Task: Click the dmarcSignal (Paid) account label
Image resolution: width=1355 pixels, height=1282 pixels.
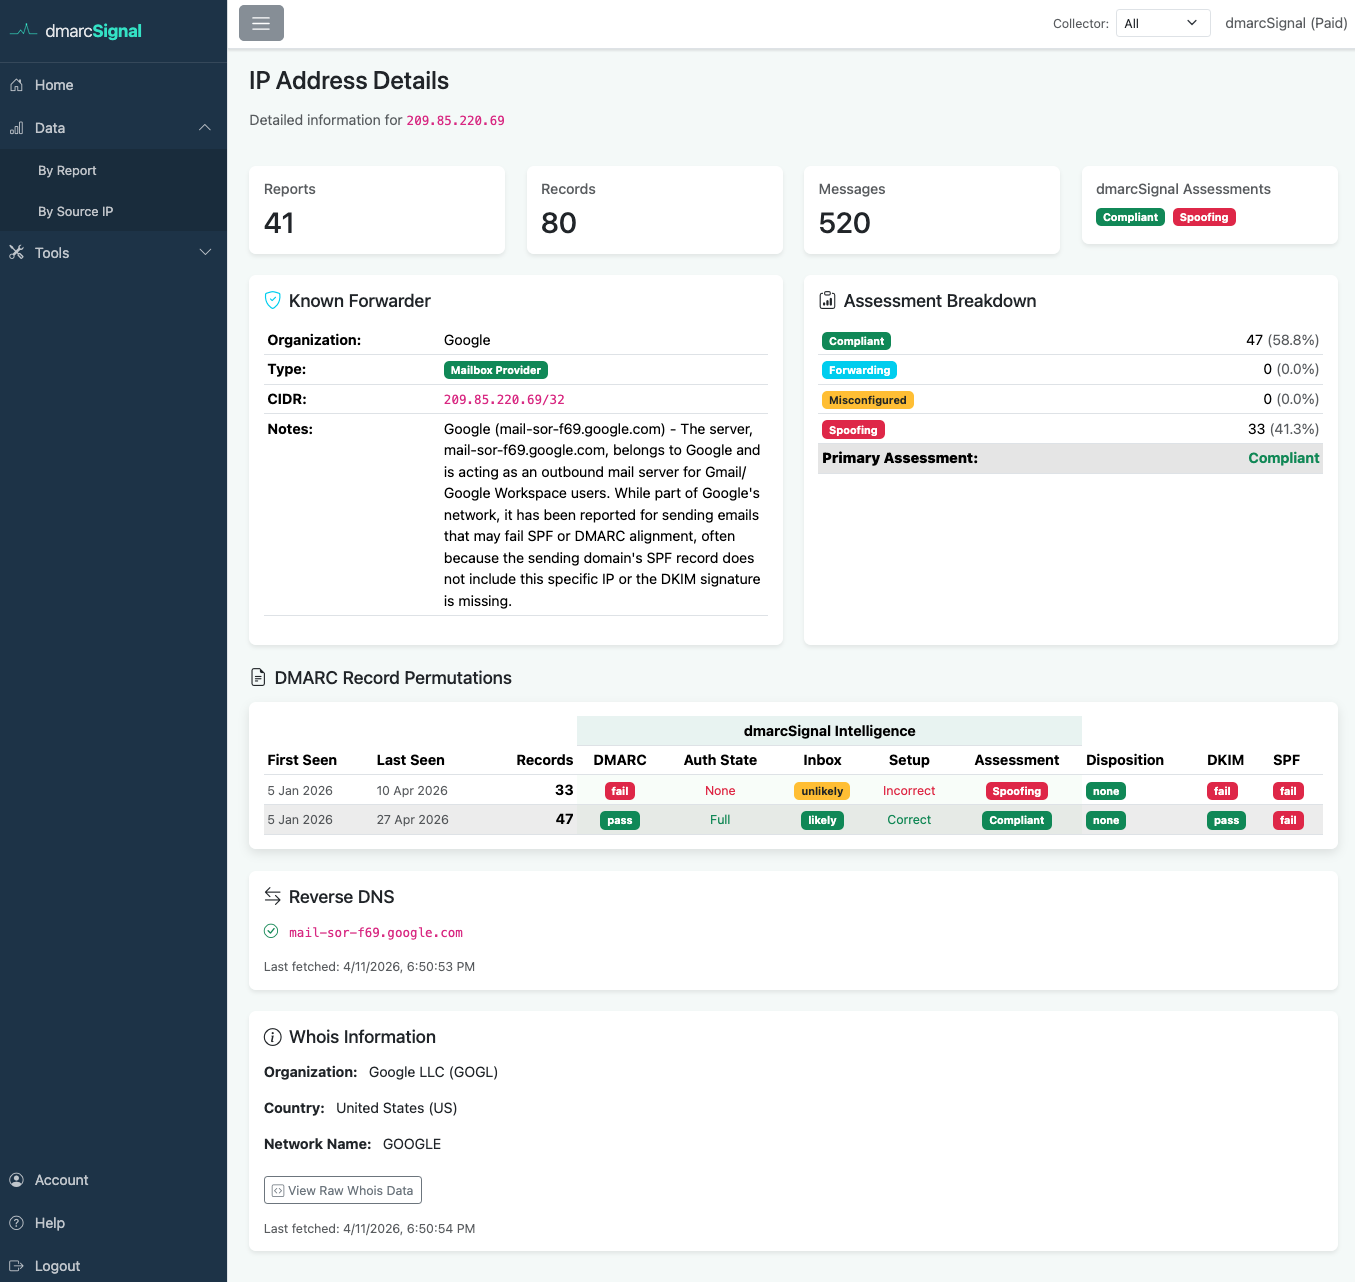Action: (x=1286, y=23)
